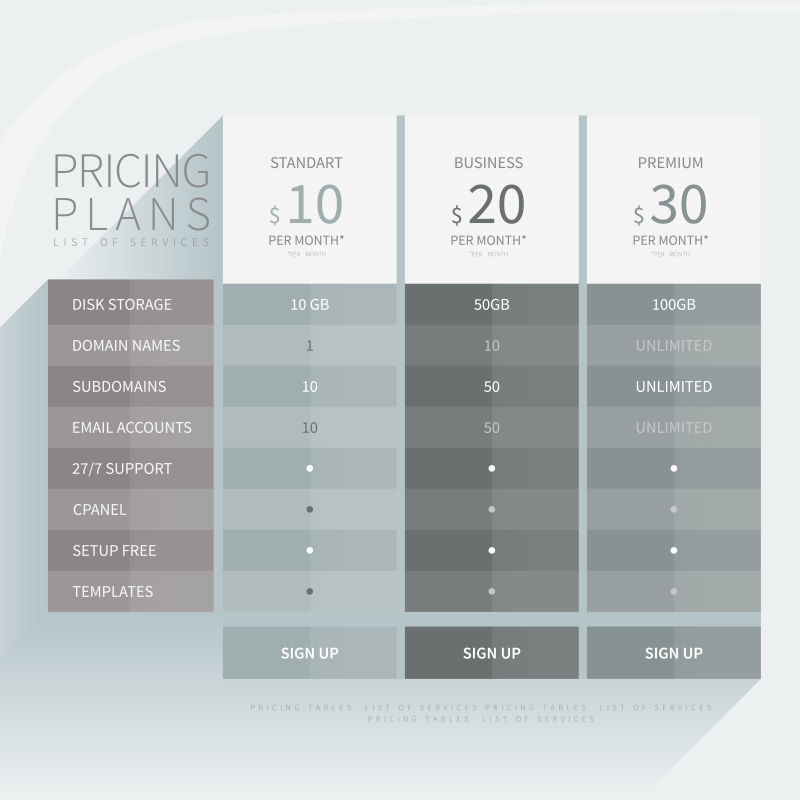This screenshot has width=800, height=800.
Task: Select the Standart plan header
Action: (x=306, y=163)
